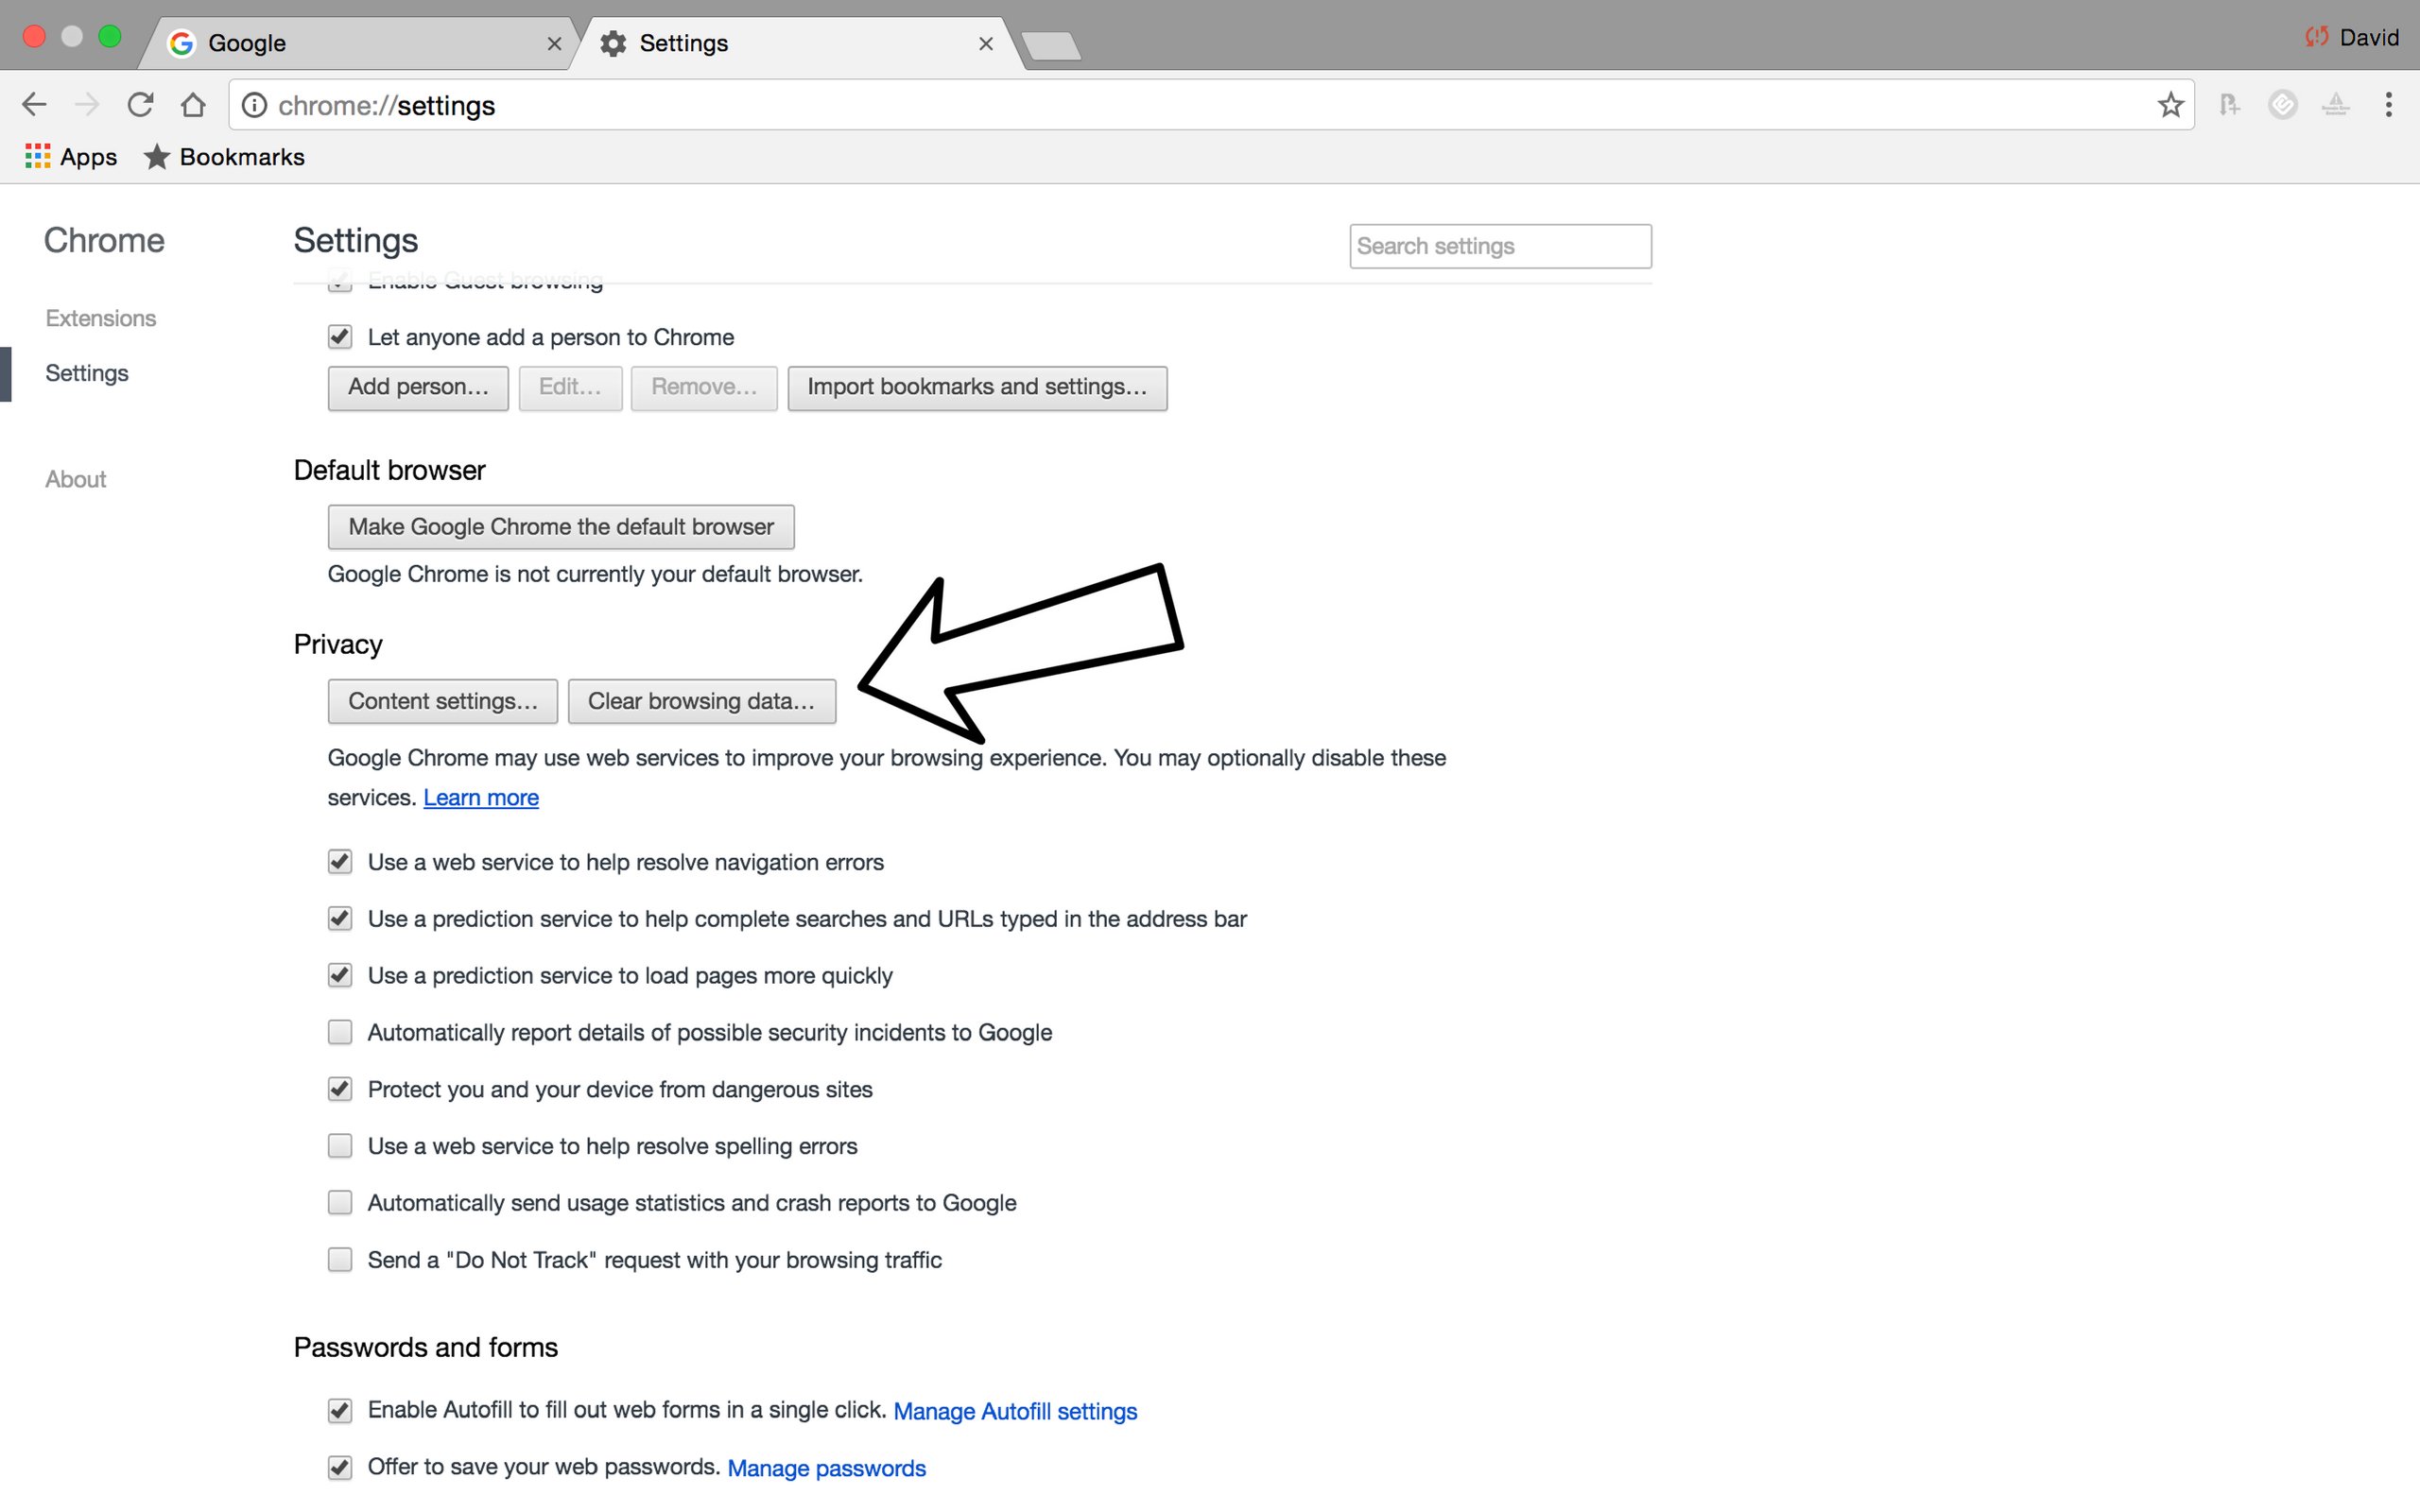Click the Settings icon in sidebar
This screenshot has height=1512, width=2420.
[x=87, y=372]
